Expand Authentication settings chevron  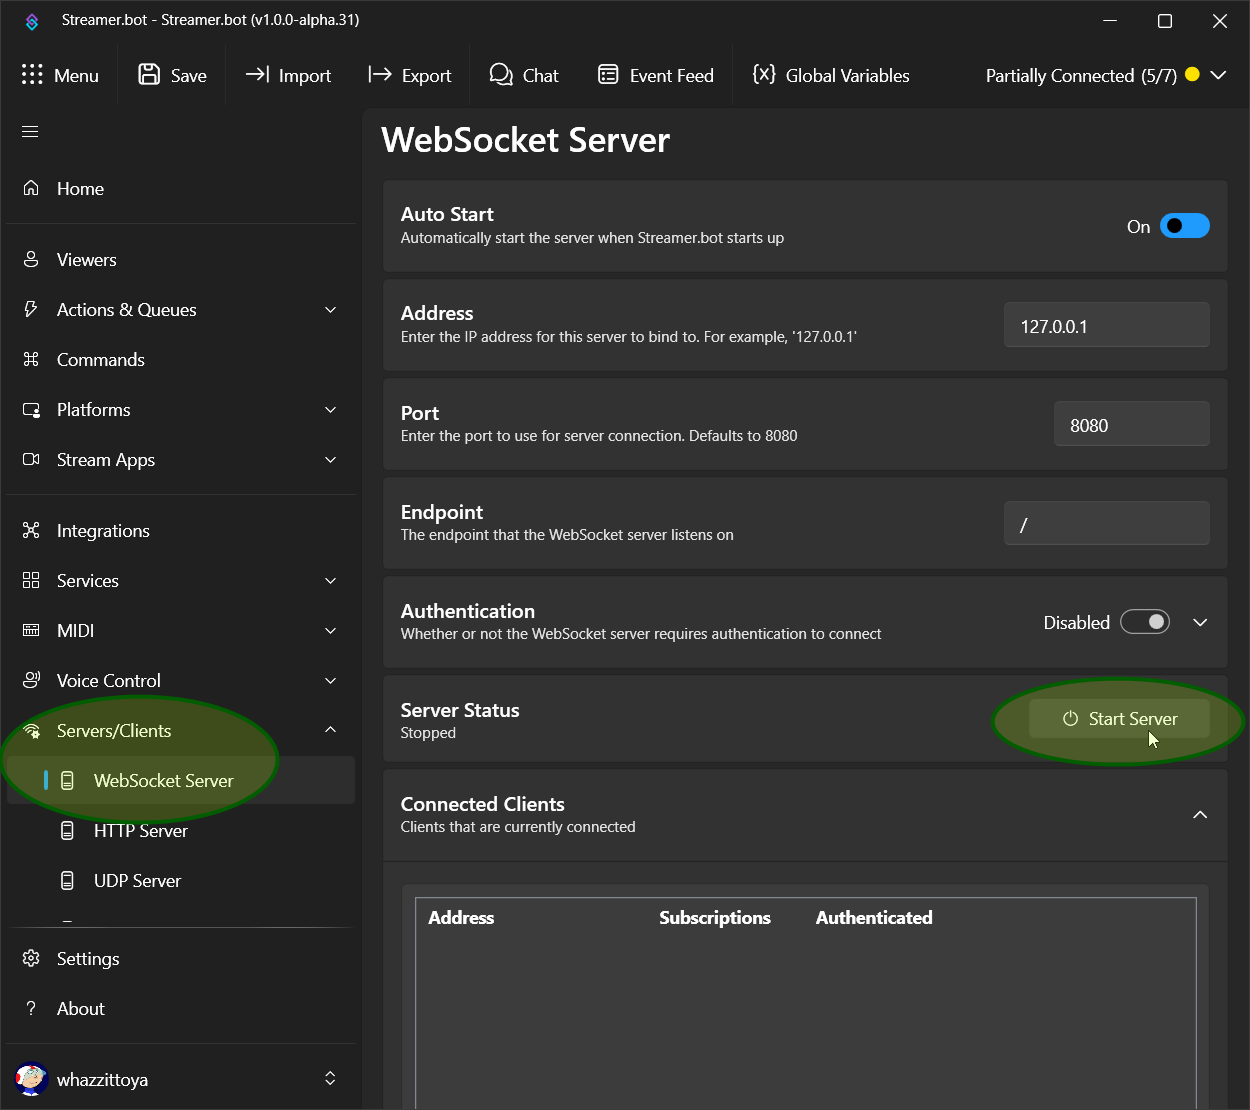pyautogui.click(x=1200, y=622)
